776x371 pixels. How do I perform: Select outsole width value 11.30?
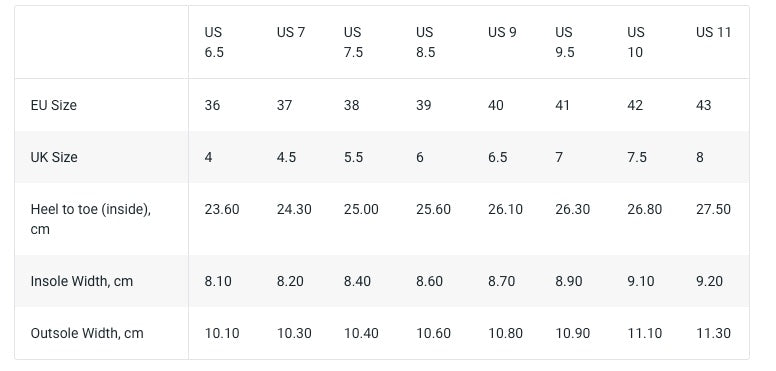(x=713, y=333)
